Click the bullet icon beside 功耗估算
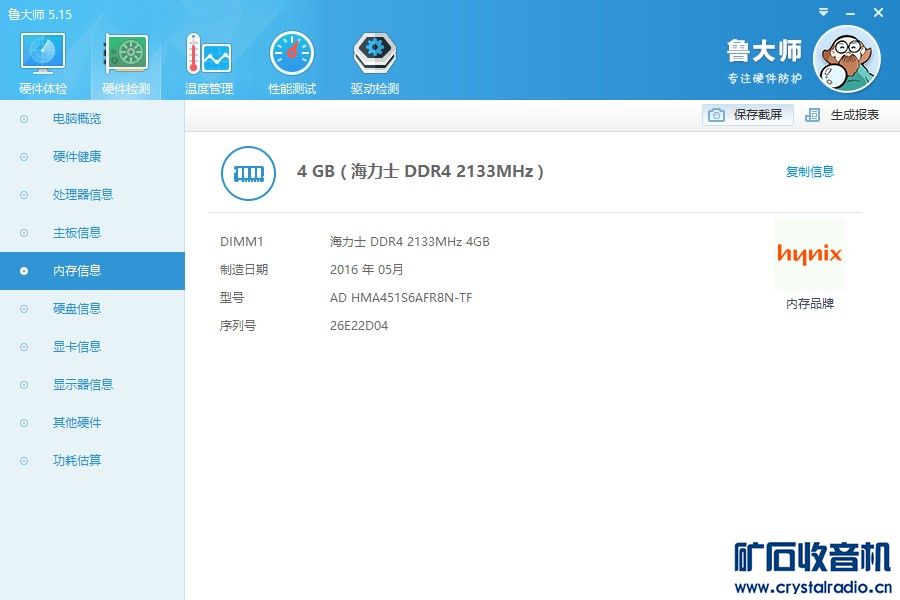This screenshot has height=600, width=900. click(24, 460)
